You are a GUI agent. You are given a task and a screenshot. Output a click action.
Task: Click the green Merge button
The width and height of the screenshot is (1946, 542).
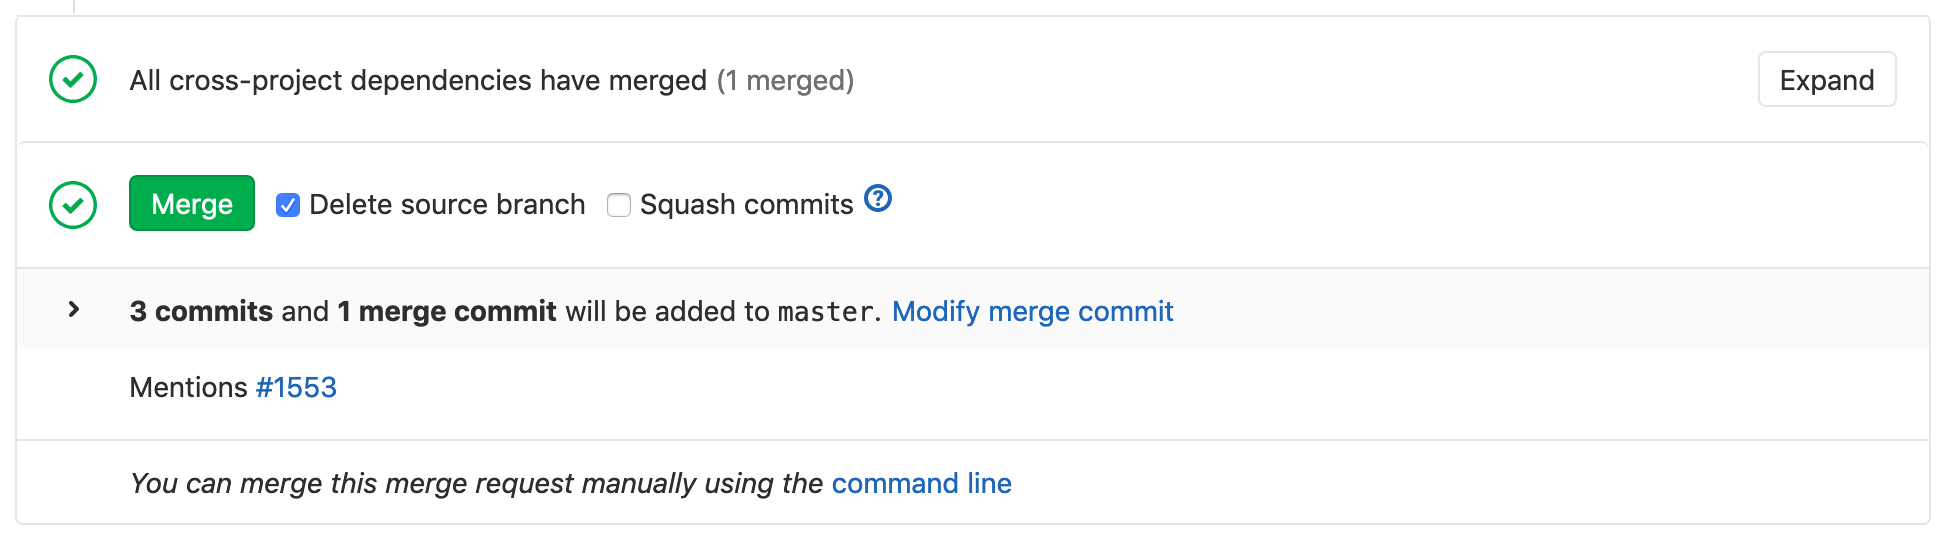[192, 204]
